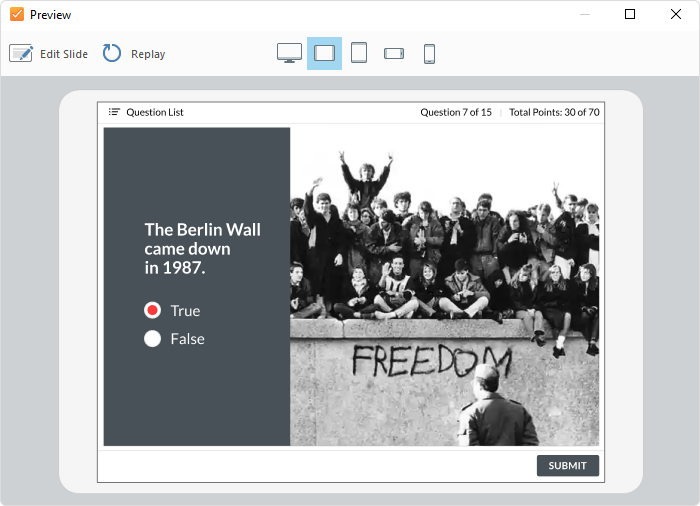
Task: Click the Replay label
Action: click(148, 54)
